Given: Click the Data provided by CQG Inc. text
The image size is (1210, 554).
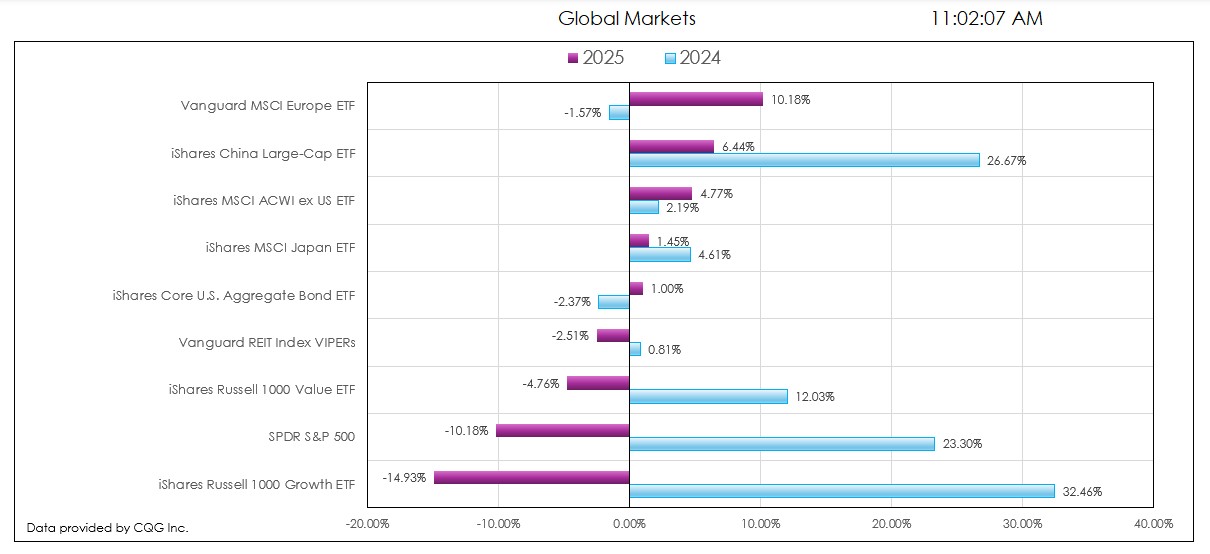Looking at the screenshot, I should (x=107, y=527).
